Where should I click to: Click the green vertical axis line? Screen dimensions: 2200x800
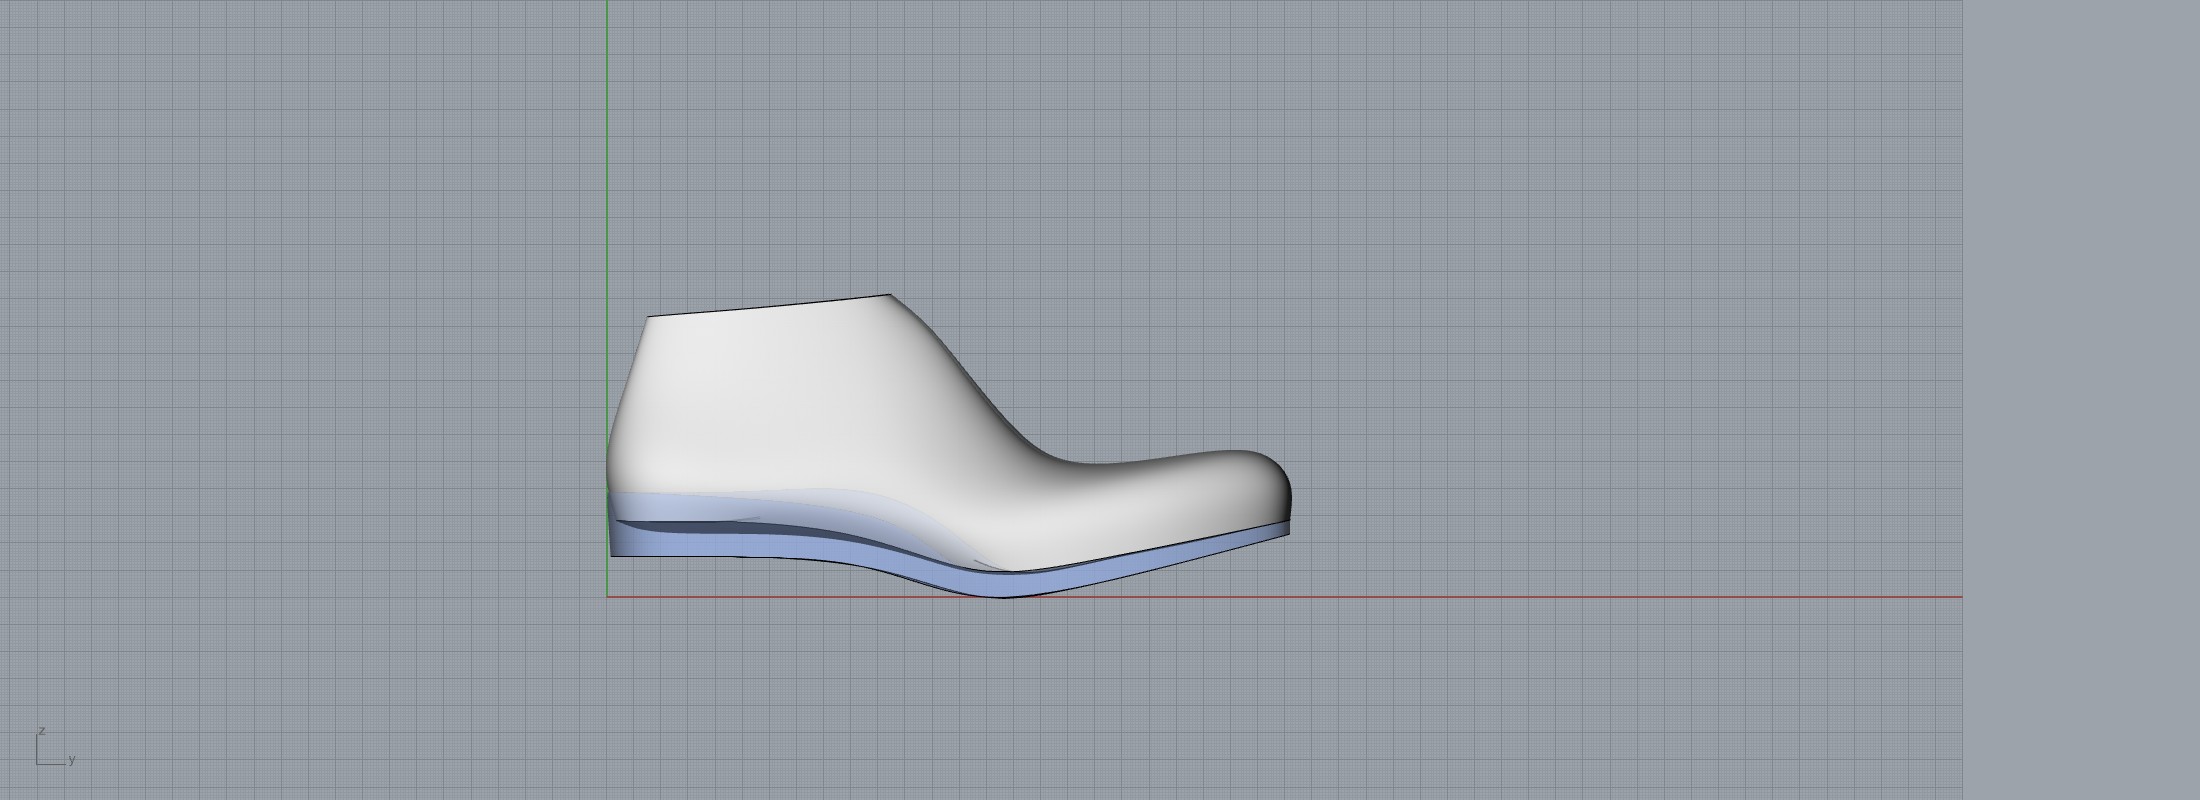(x=606, y=150)
